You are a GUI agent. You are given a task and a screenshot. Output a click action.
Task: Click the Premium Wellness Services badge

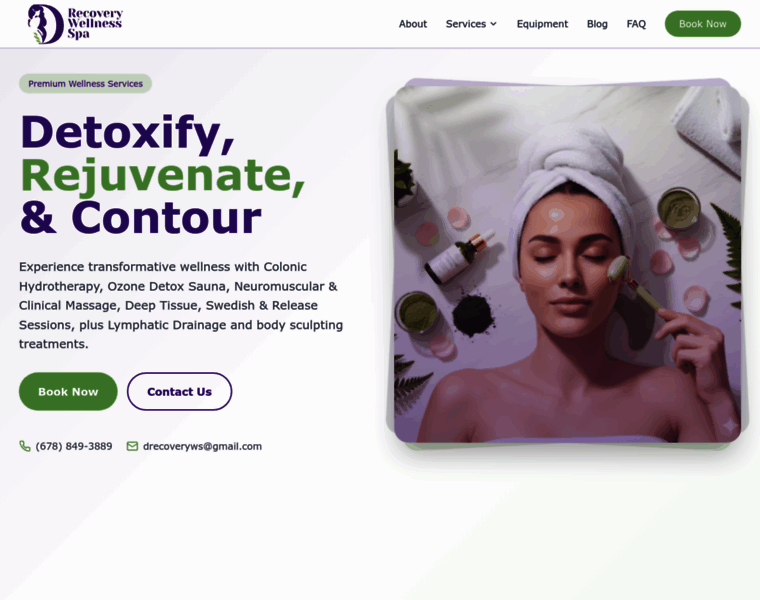85,83
